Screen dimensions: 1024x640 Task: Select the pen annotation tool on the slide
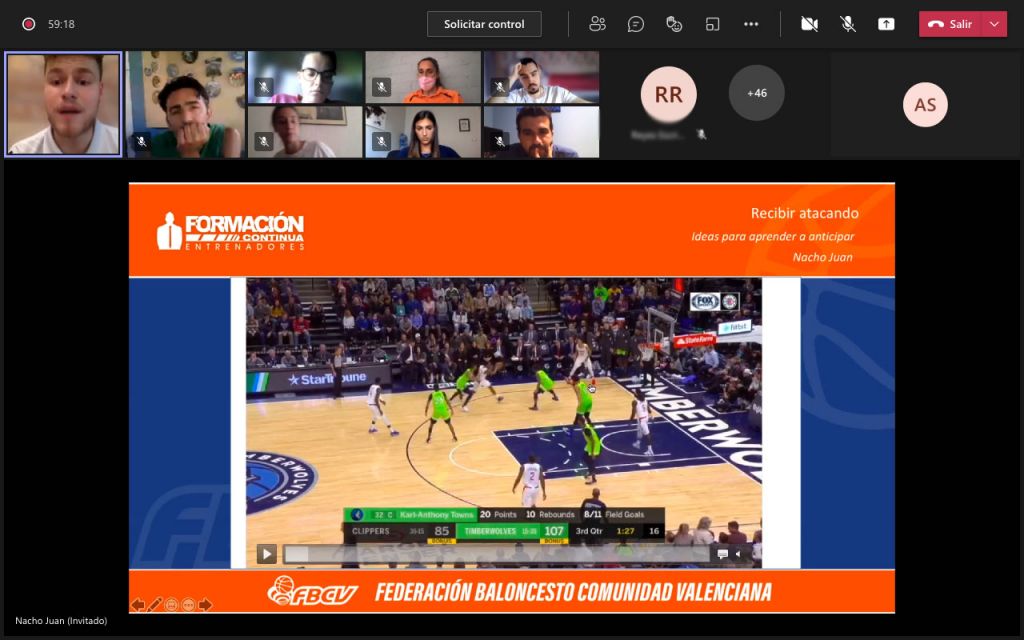click(x=154, y=605)
